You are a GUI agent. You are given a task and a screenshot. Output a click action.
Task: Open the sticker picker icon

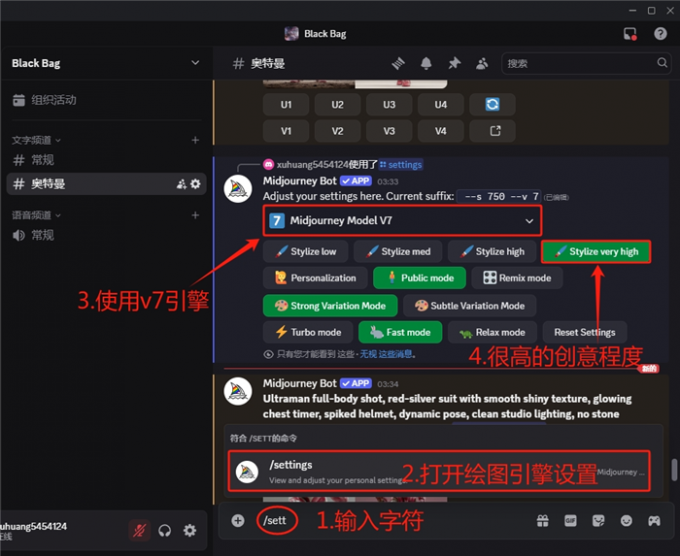(598, 520)
